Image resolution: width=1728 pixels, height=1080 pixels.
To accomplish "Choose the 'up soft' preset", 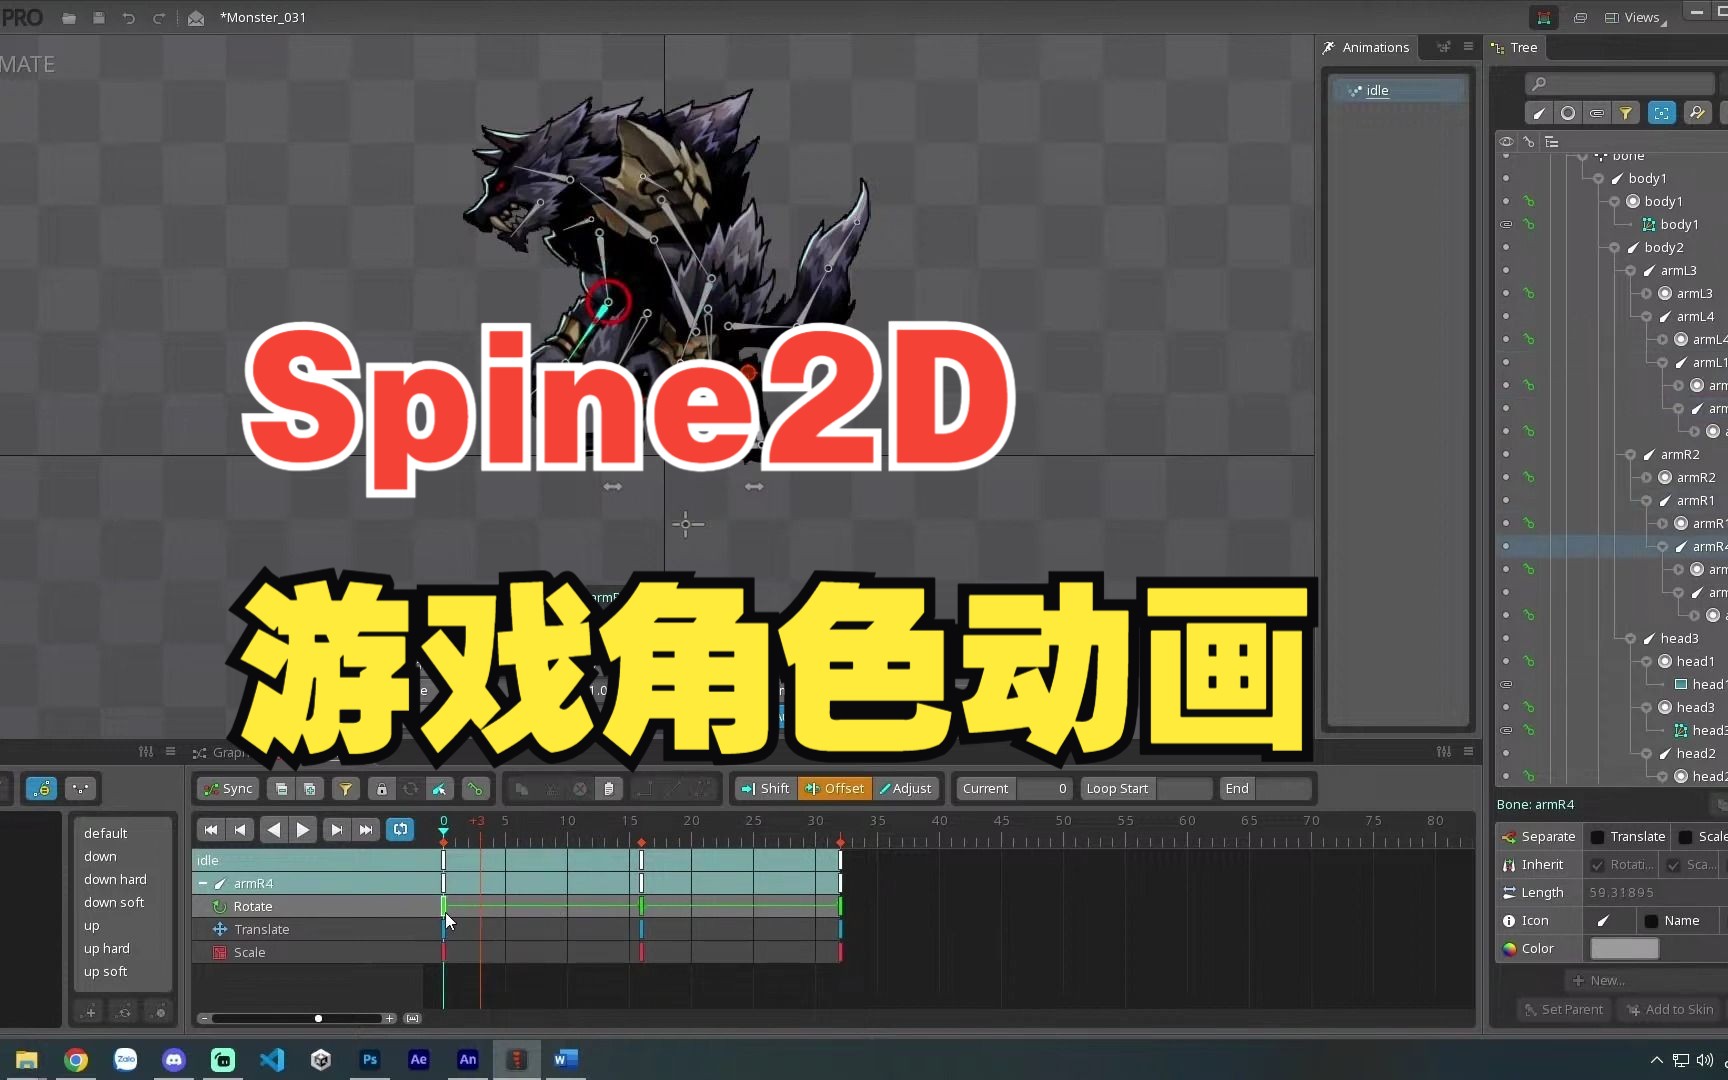I will [105, 972].
